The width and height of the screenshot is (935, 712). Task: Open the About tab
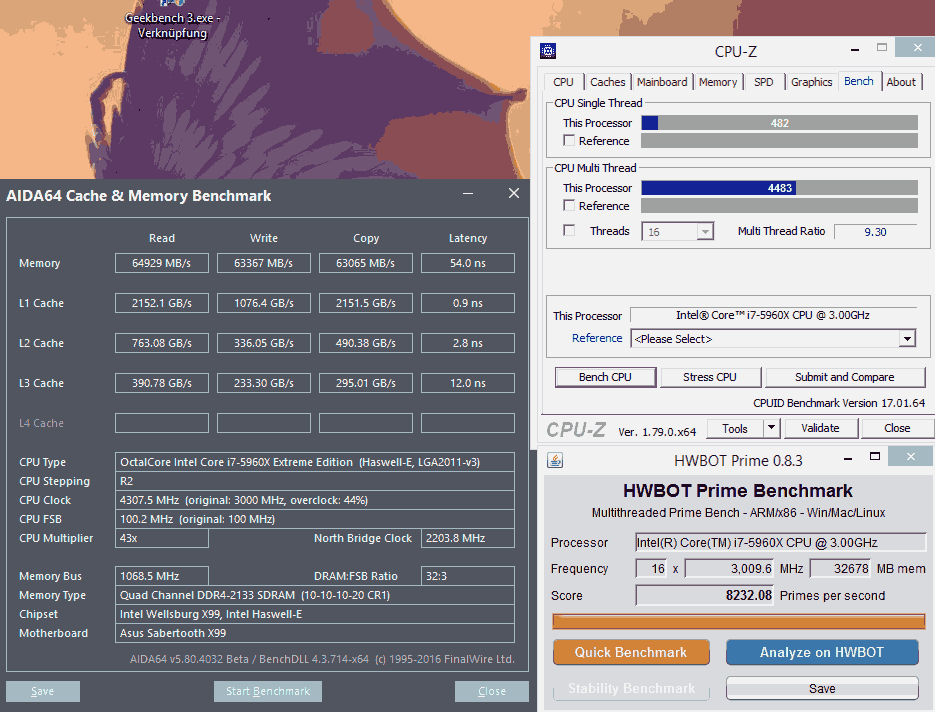pyautogui.click(x=900, y=82)
